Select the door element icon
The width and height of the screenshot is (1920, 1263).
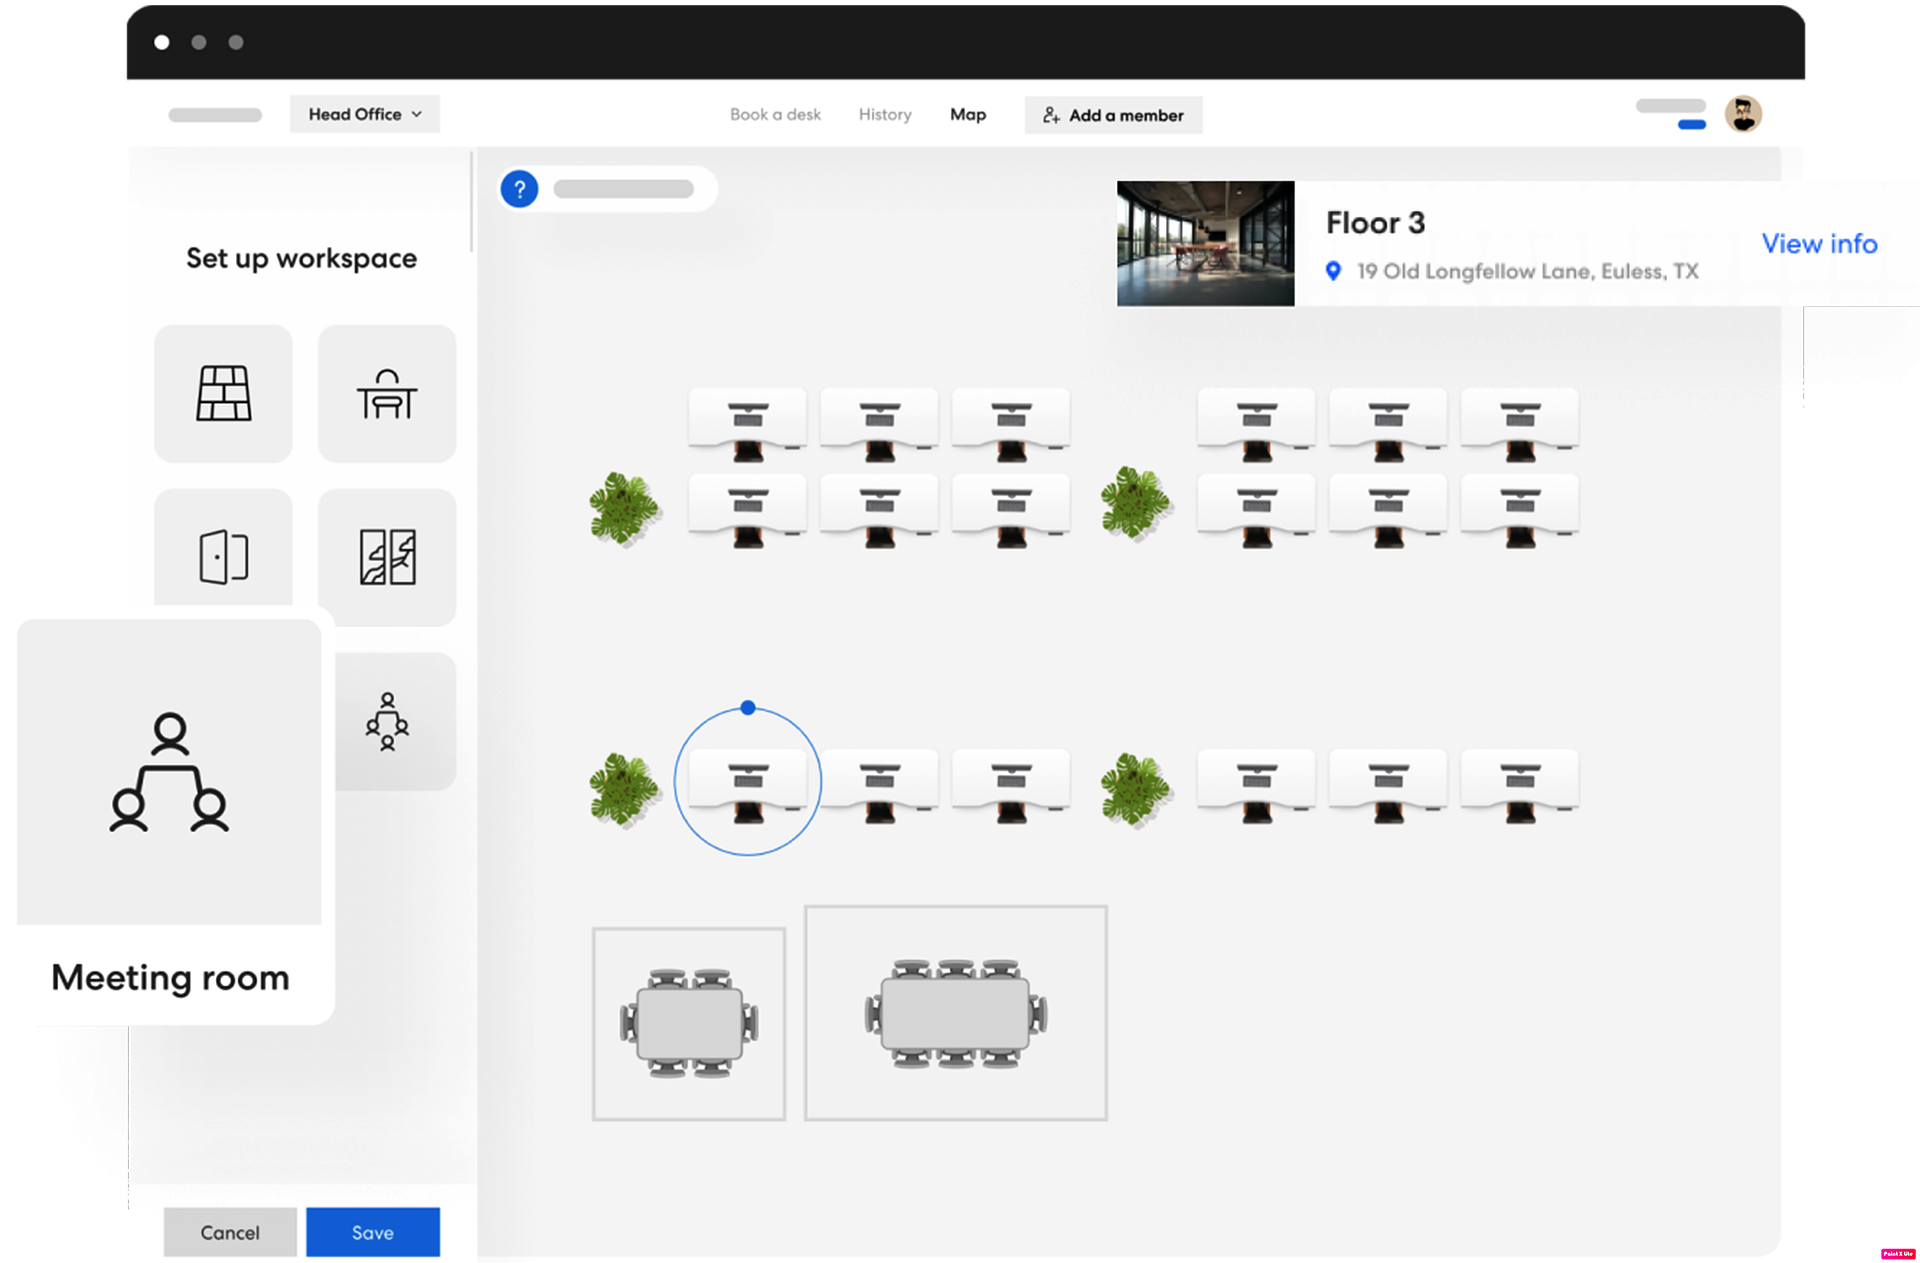[x=223, y=556]
